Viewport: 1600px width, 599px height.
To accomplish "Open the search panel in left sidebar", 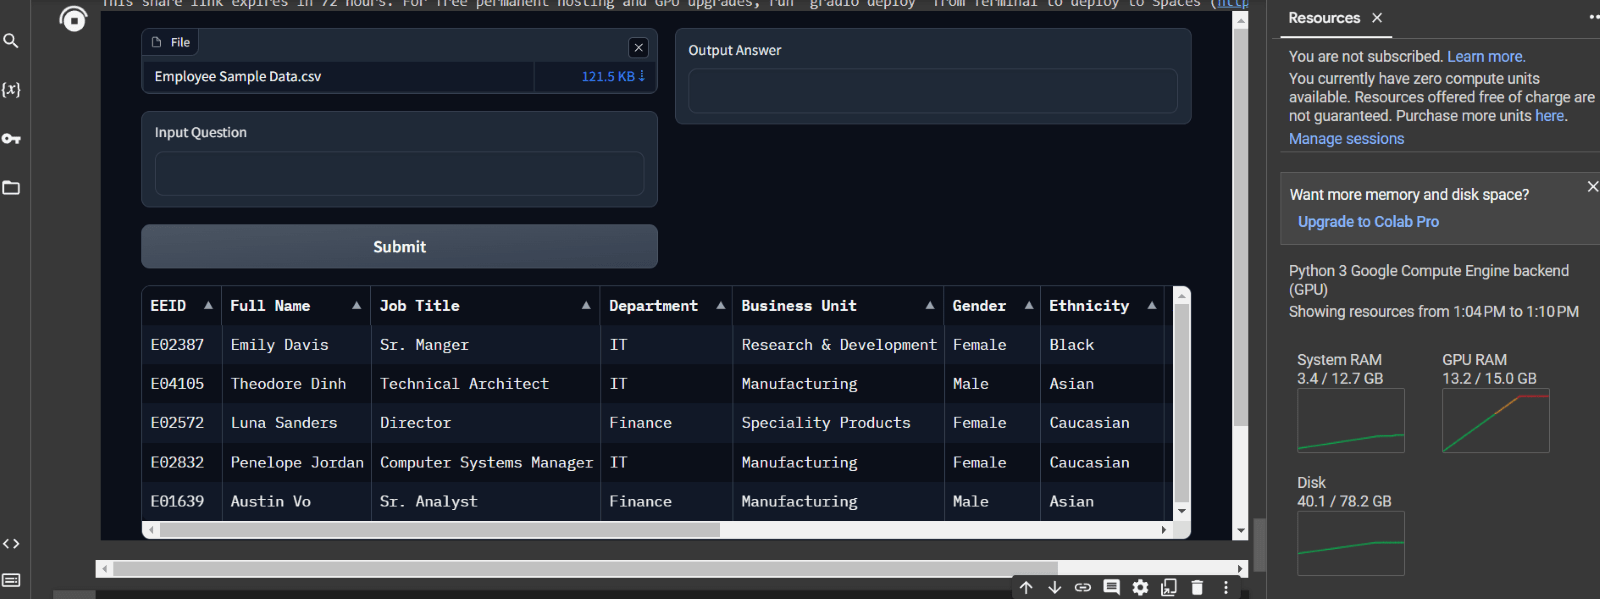I will tap(11, 41).
